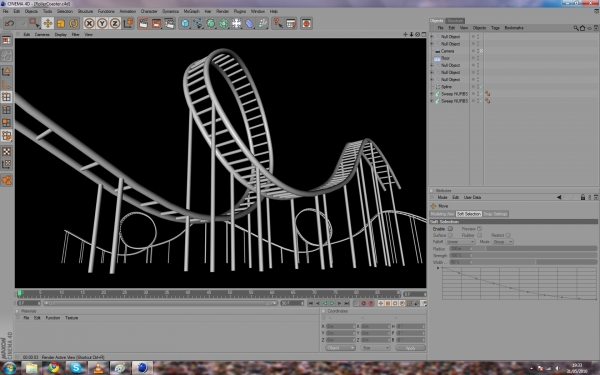The image size is (600, 375).
Task: Click the Apply button in Coordinates
Action: [410, 348]
